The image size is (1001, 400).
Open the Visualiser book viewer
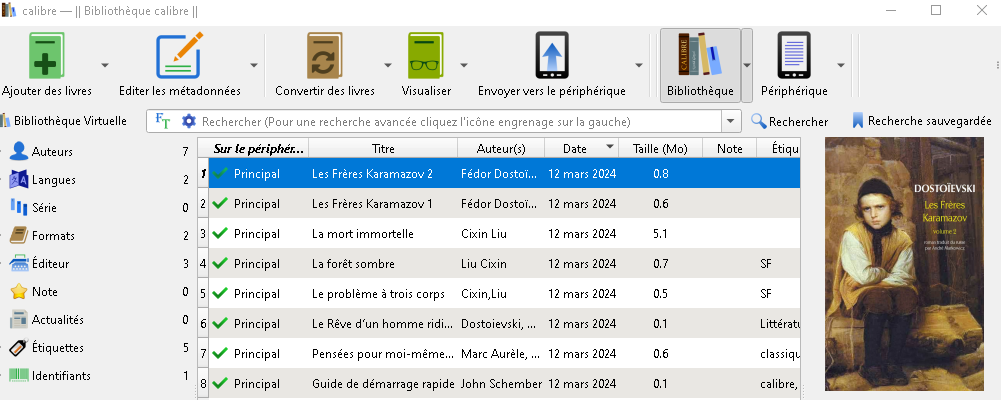[x=426, y=56]
